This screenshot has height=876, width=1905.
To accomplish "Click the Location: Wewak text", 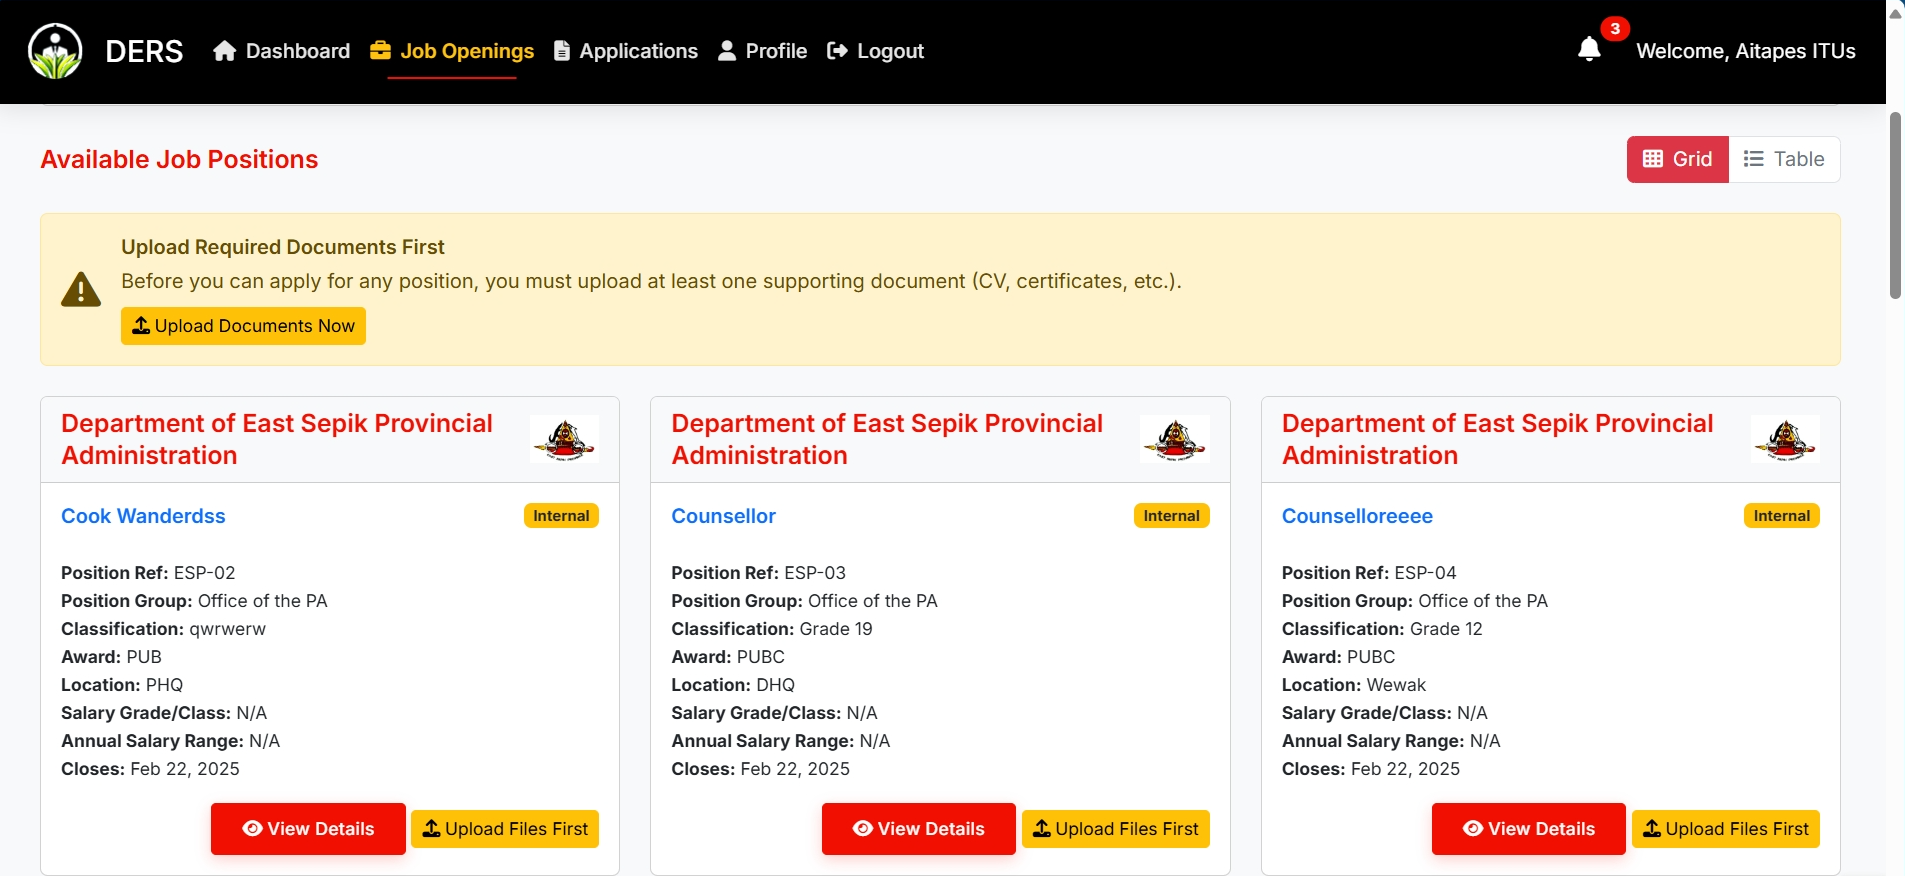I will (1354, 685).
